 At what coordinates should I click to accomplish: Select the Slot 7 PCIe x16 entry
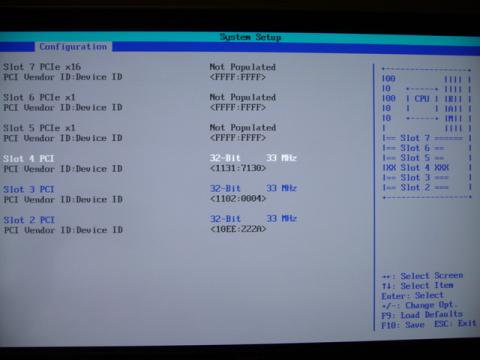pyautogui.click(x=42, y=67)
